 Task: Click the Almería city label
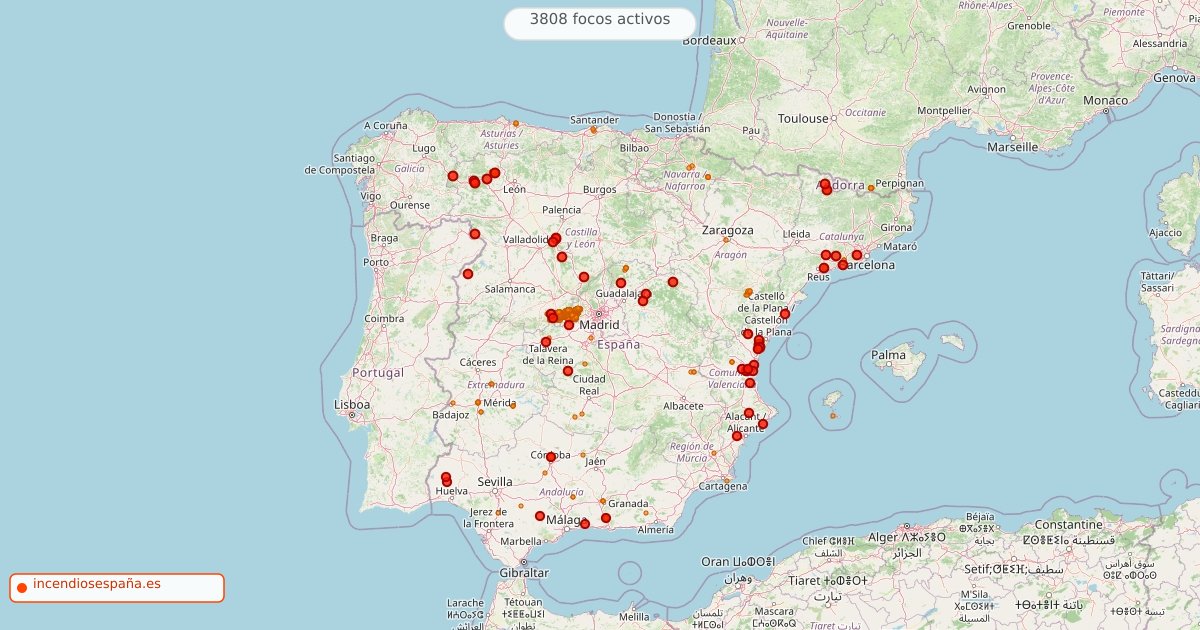coord(655,530)
